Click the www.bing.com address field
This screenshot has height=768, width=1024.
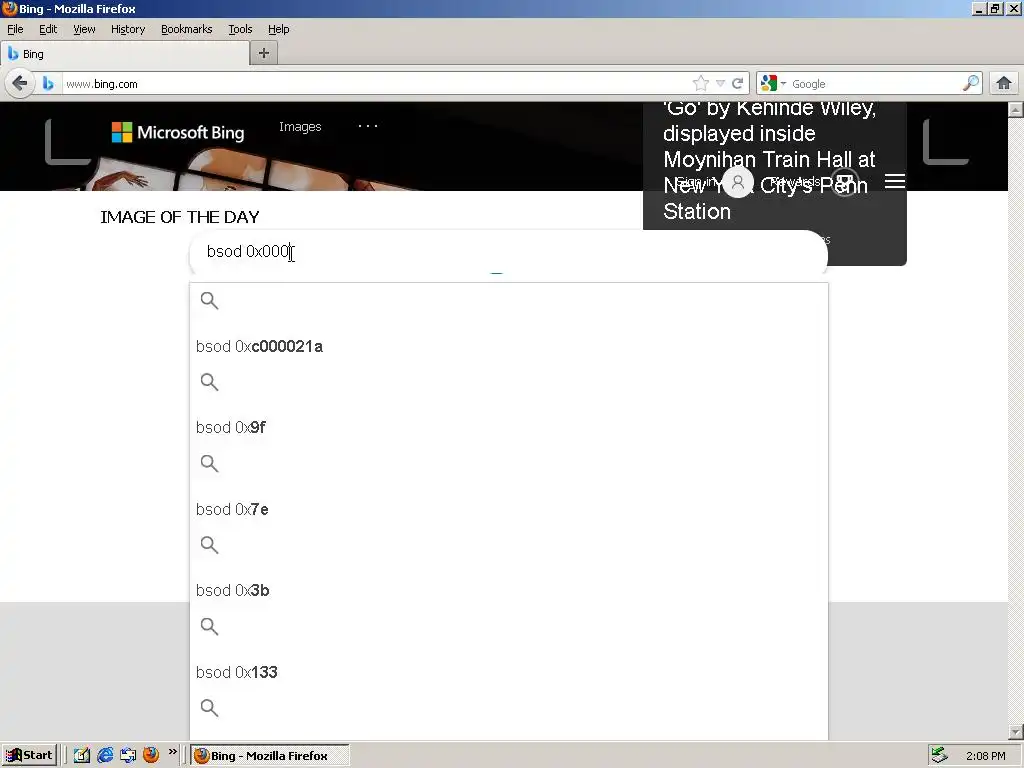click(x=376, y=84)
